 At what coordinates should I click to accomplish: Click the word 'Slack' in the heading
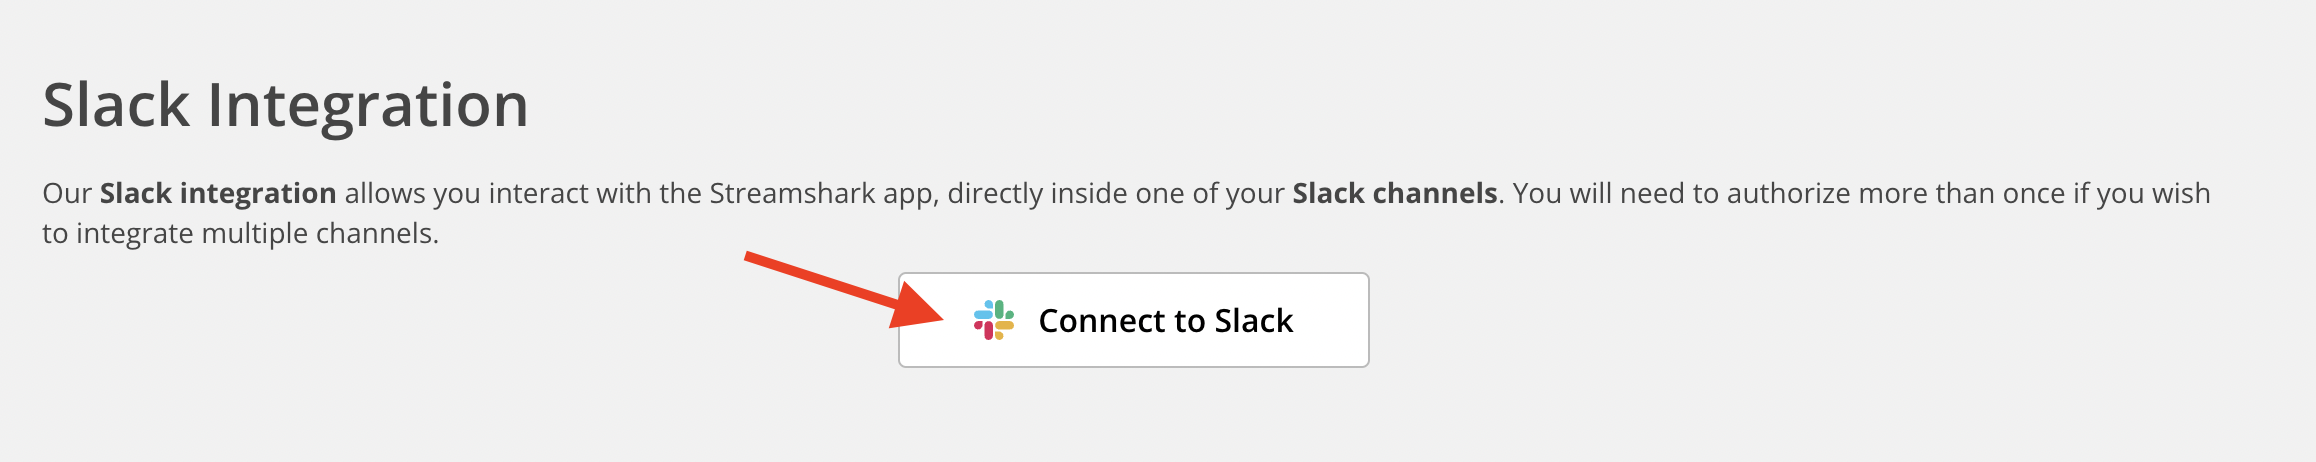(x=116, y=105)
